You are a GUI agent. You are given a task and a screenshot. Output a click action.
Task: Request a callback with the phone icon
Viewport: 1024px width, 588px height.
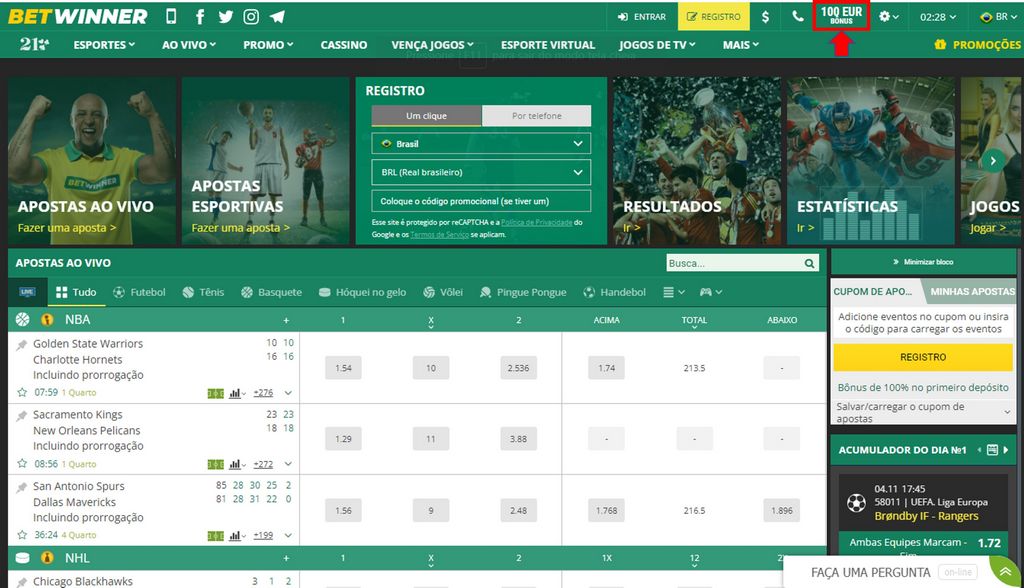[797, 16]
